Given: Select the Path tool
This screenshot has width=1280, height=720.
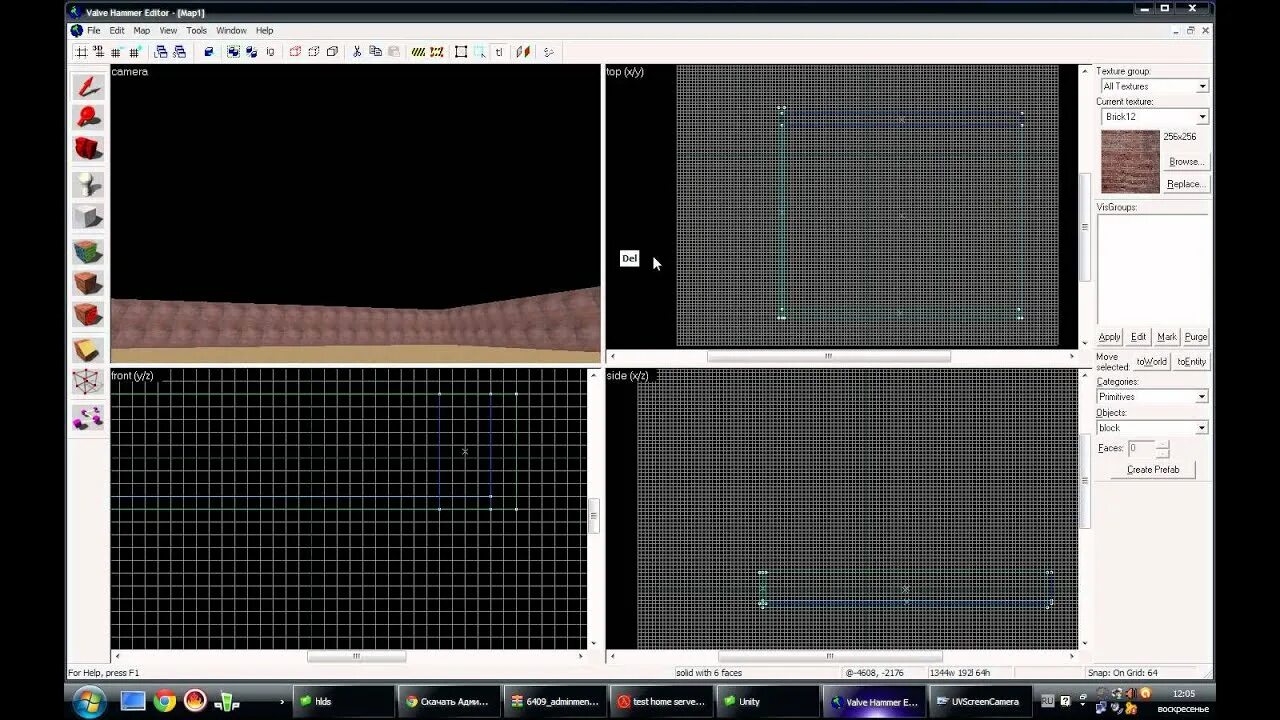Looking at the screenshot, I should click(x=88, y=418).
